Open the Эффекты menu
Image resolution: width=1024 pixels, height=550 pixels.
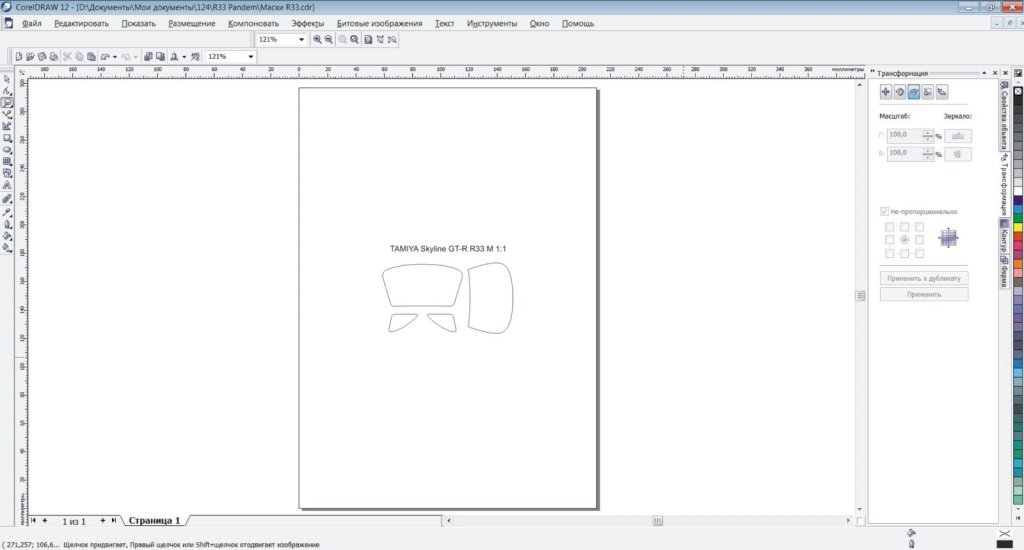307,23
